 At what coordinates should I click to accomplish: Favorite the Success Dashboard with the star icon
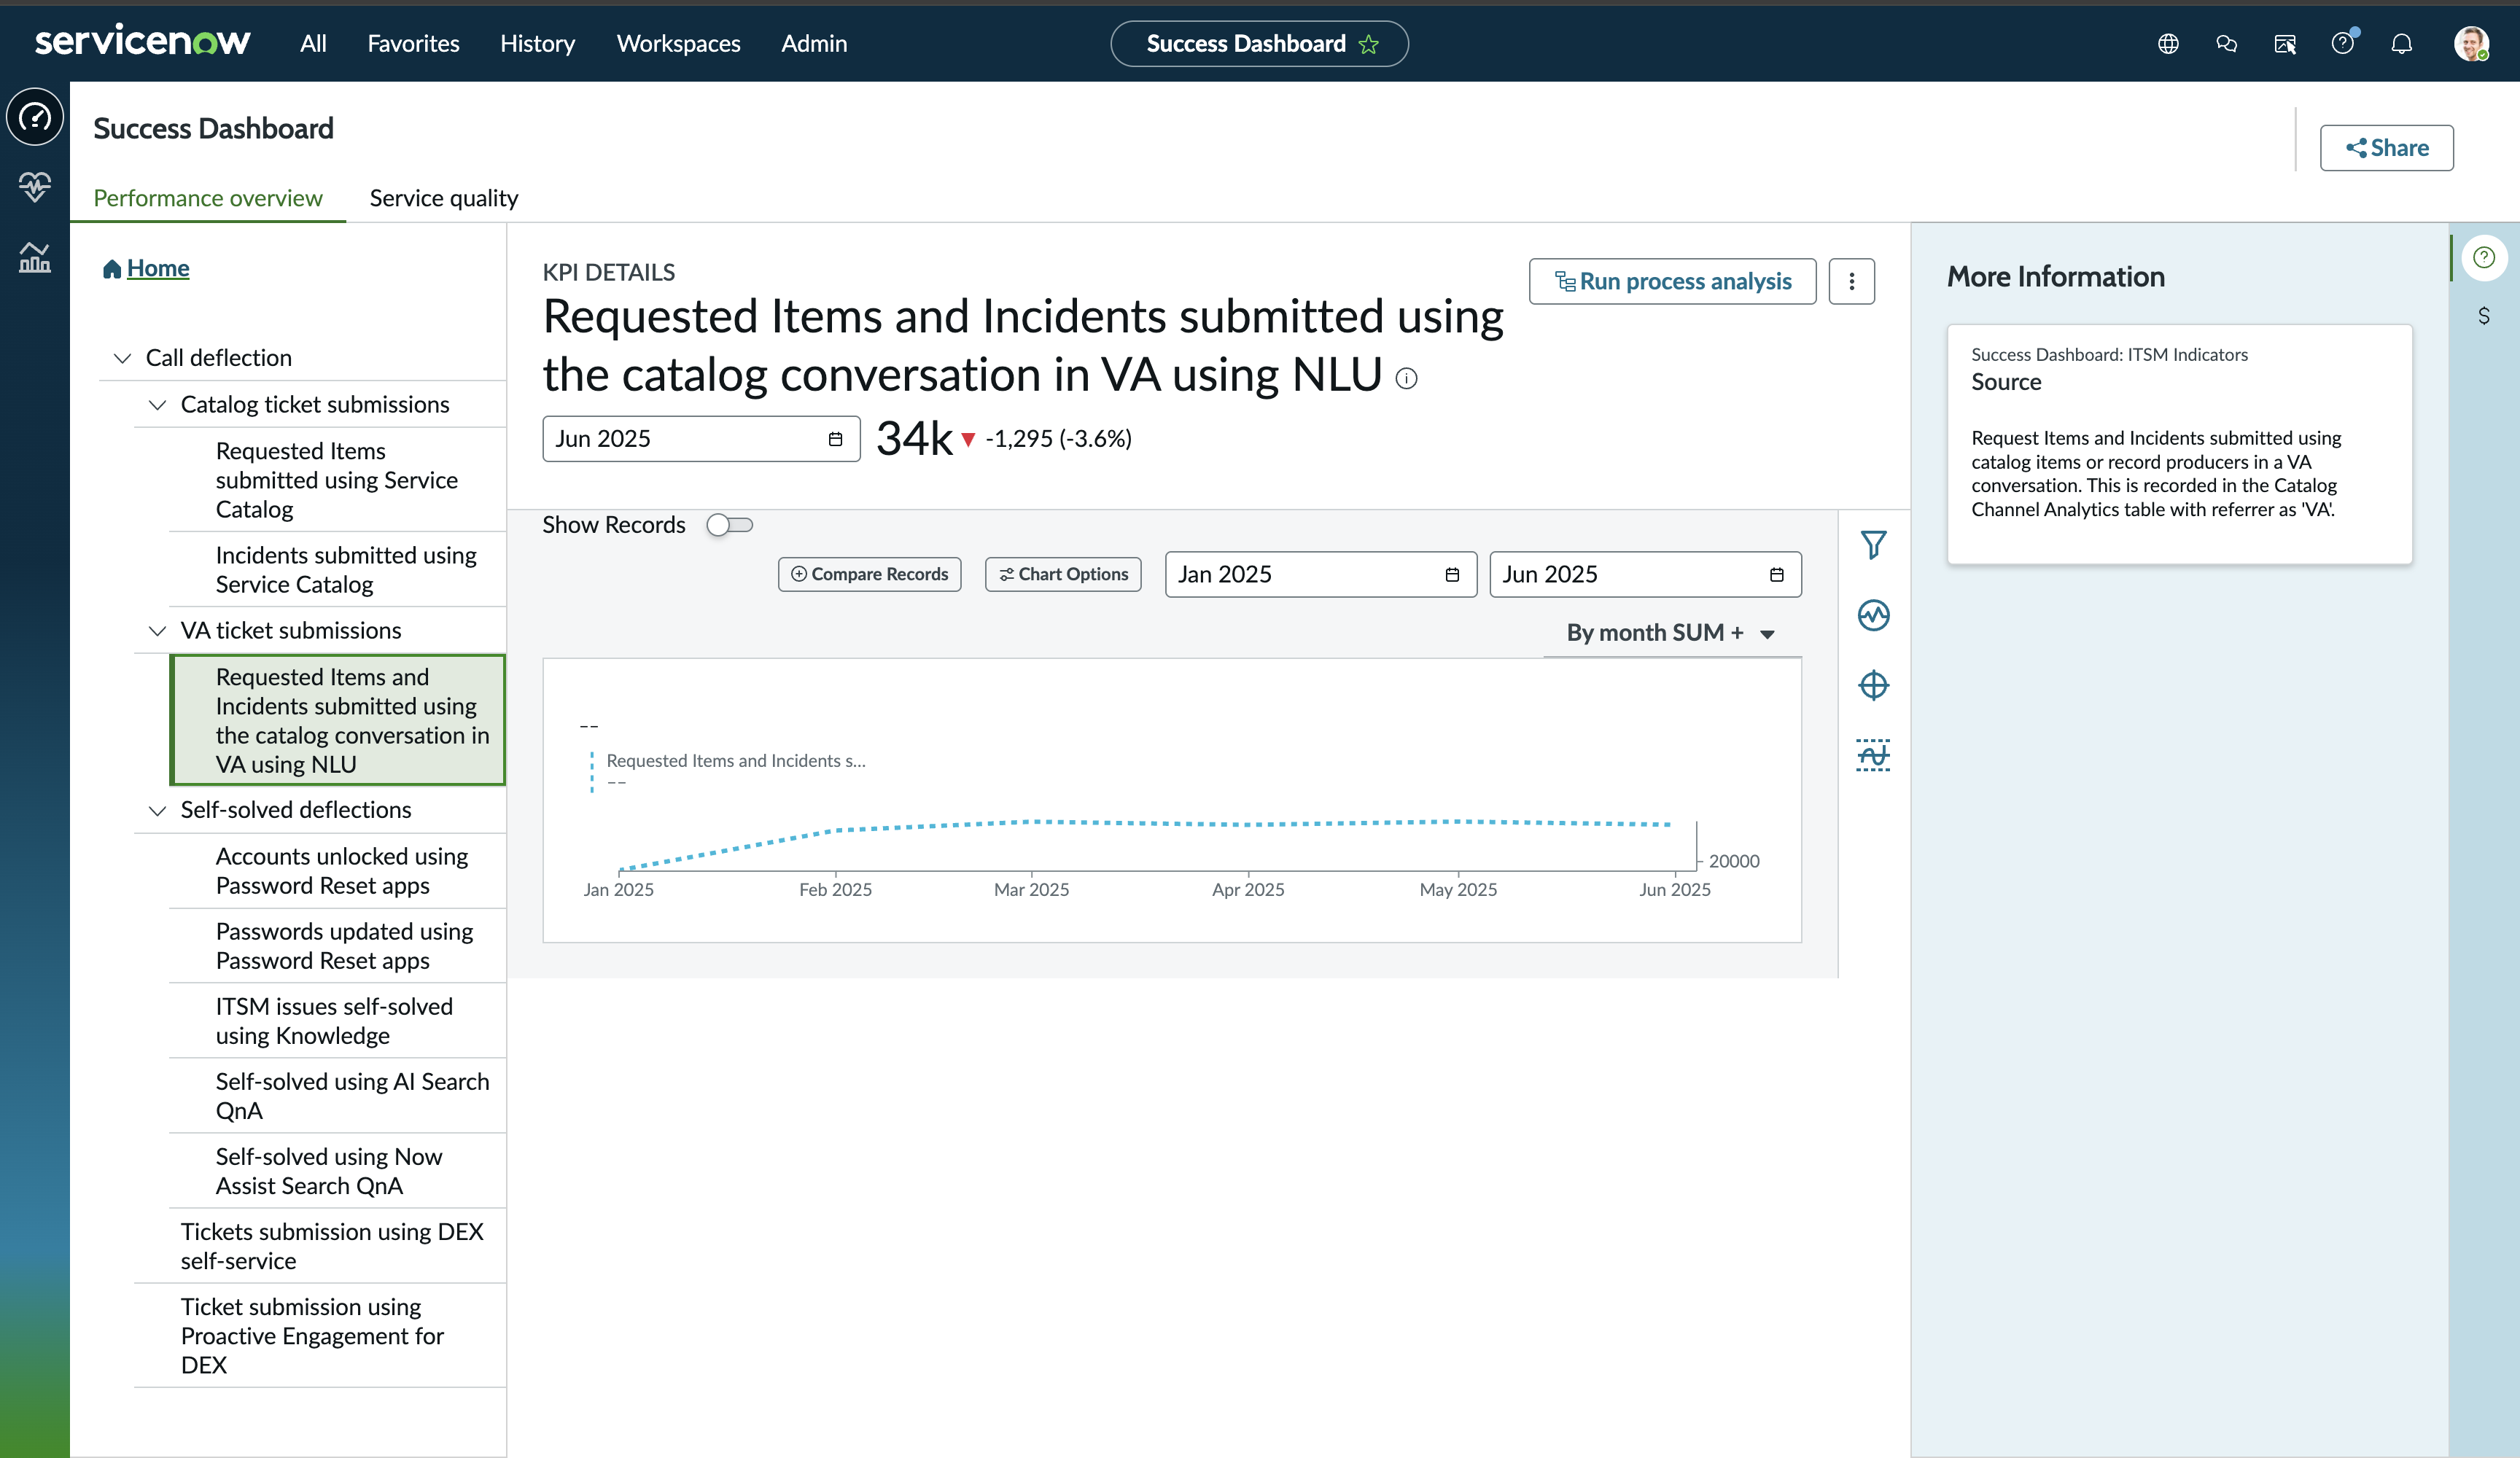tap(1369, 44)
